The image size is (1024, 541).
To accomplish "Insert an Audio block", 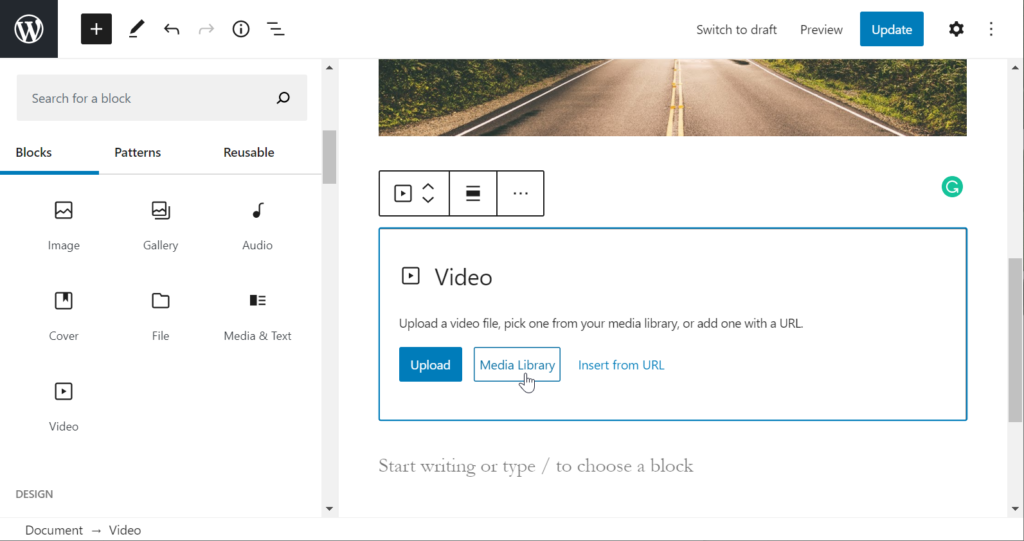I will pyautogui.click(x=257, y=225).
